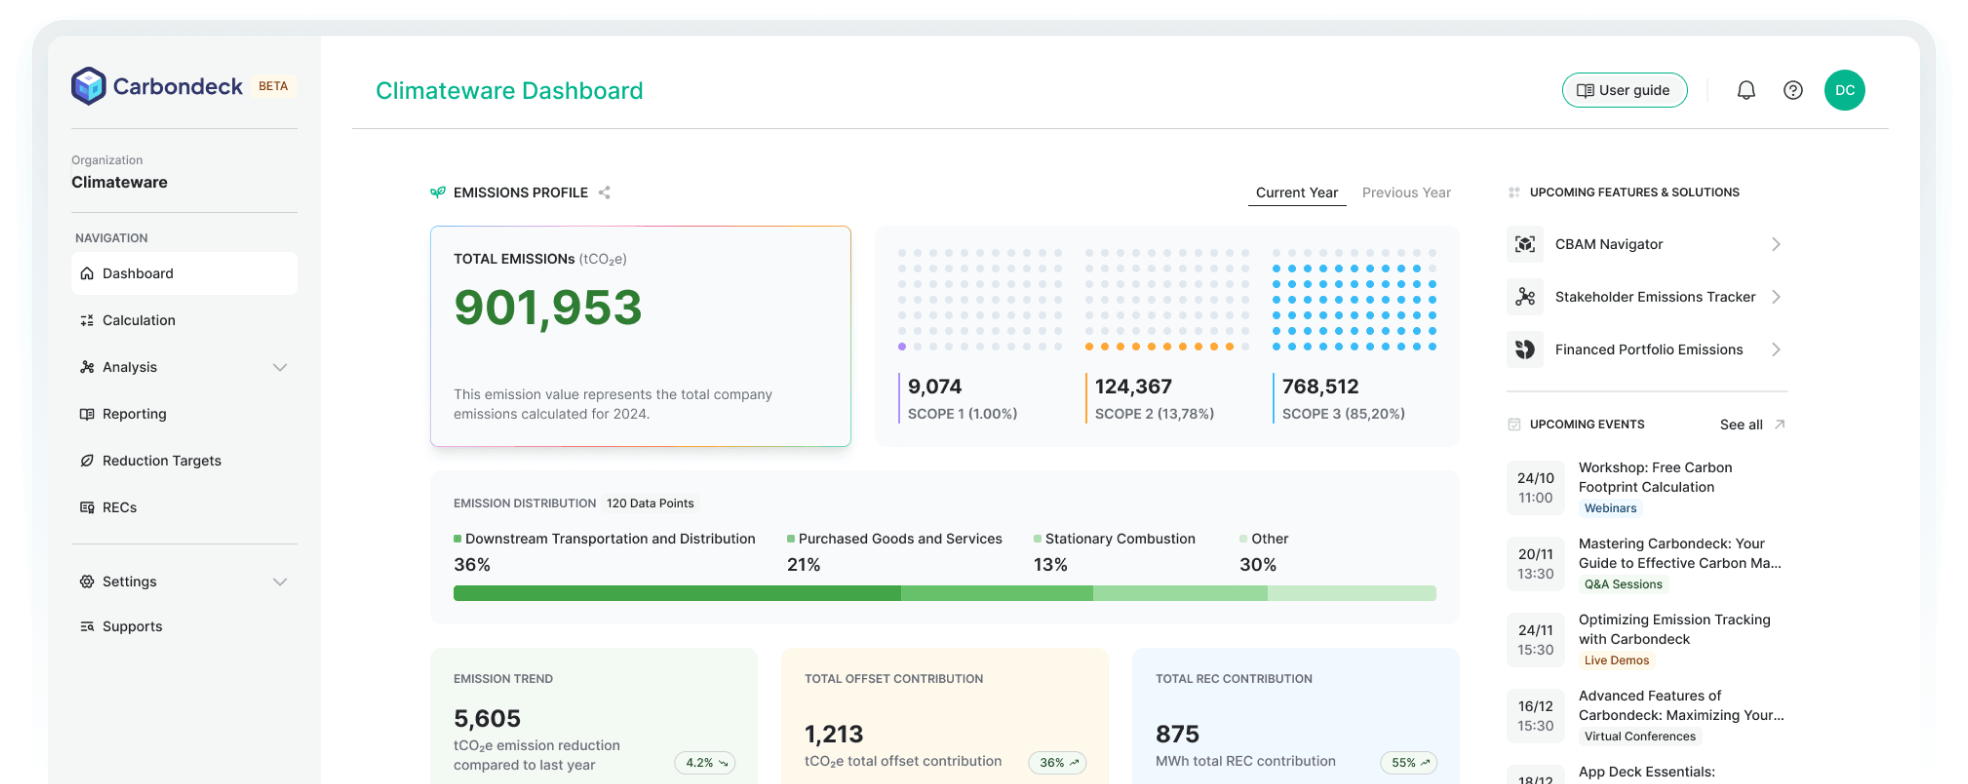Click the BETA badge next to Carbondeck
This screenshot has width=1968, height=784.
[x=273, y=86]
